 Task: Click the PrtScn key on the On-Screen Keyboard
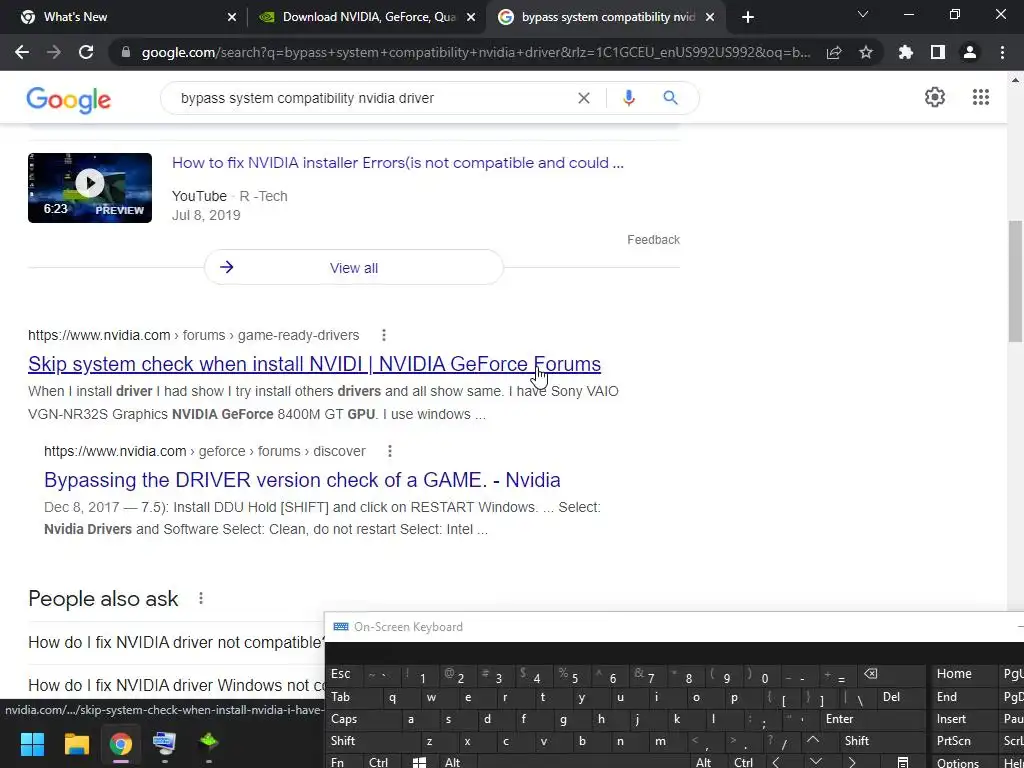(x=963, y=741)
